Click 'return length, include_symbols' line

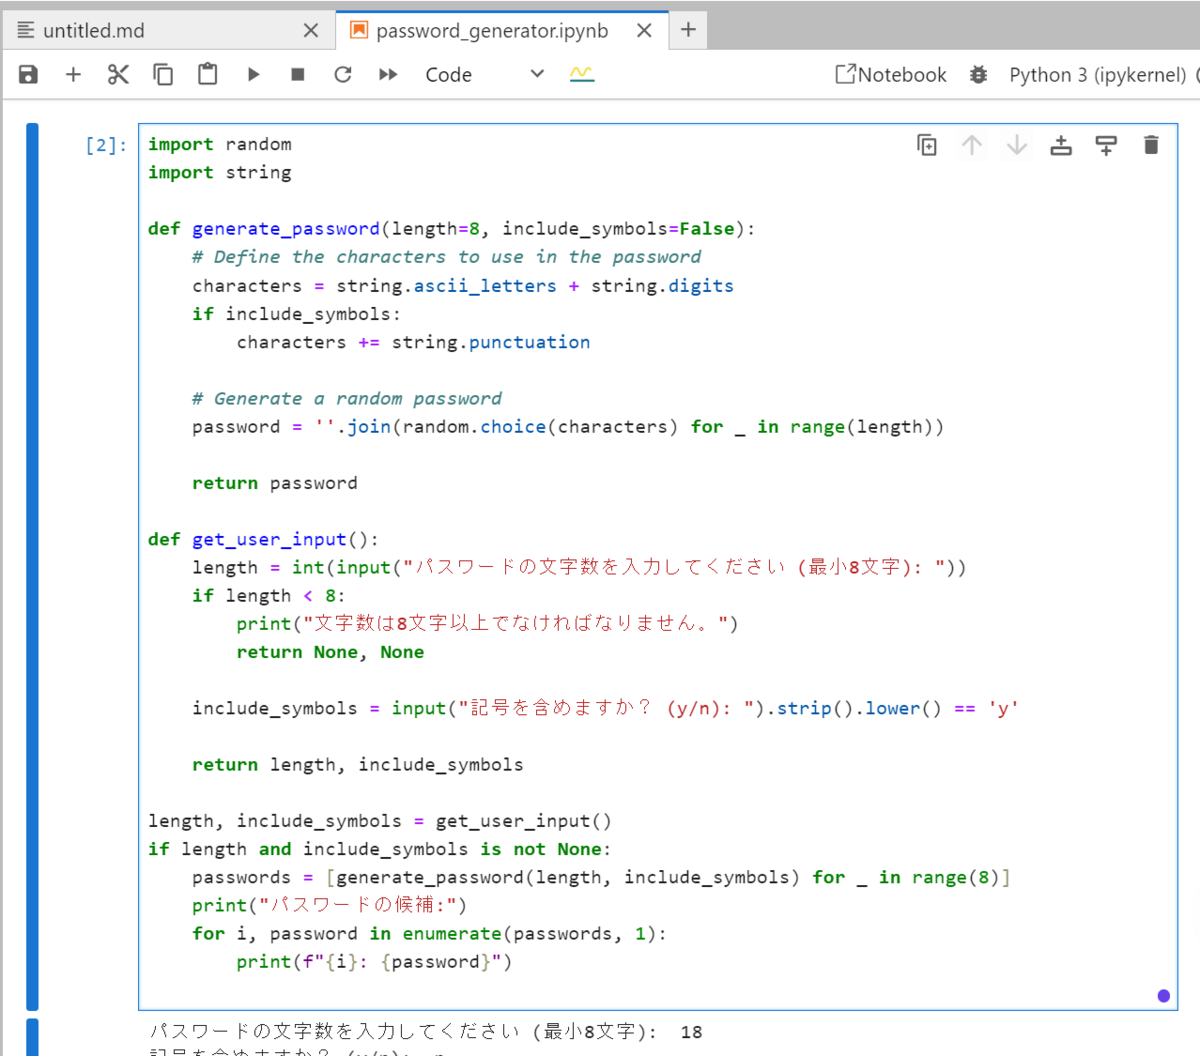(x=358, y=764)
